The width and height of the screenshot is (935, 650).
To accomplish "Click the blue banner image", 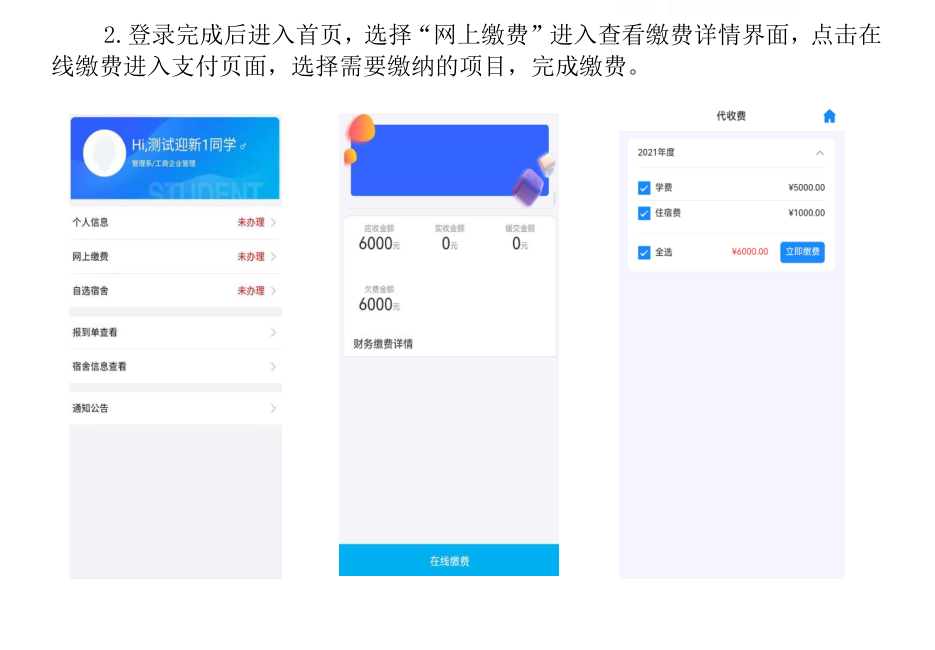I will [x=449, y=160].
